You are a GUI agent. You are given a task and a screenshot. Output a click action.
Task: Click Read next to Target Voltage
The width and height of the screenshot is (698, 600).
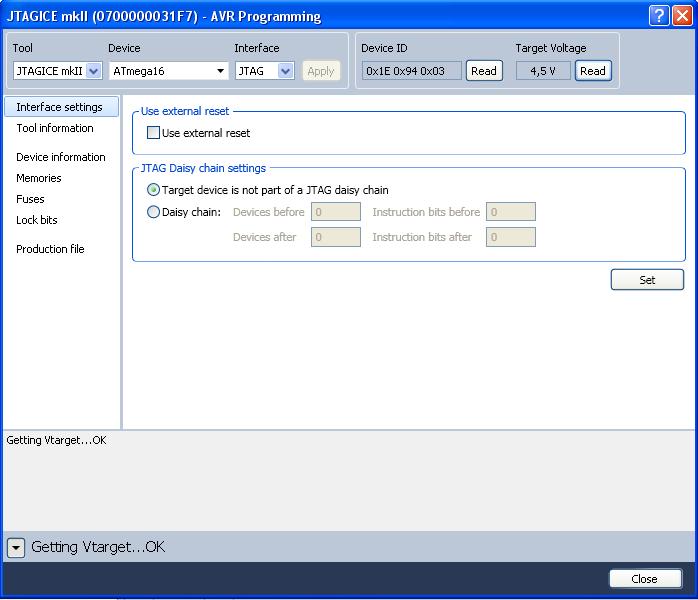pyautogui.click(x=593, y=71)
